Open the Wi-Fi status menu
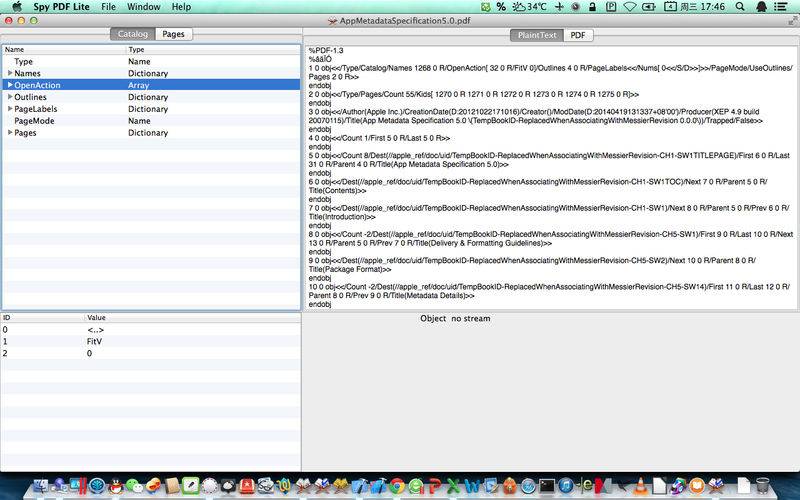The width and height of the screenshot is (800, 500). point(630,7)
